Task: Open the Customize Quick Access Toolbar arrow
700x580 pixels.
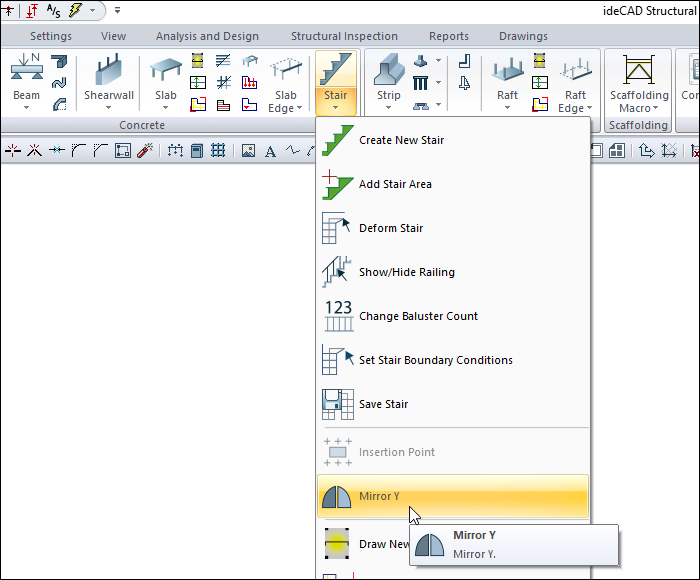Action: (117, 10)
